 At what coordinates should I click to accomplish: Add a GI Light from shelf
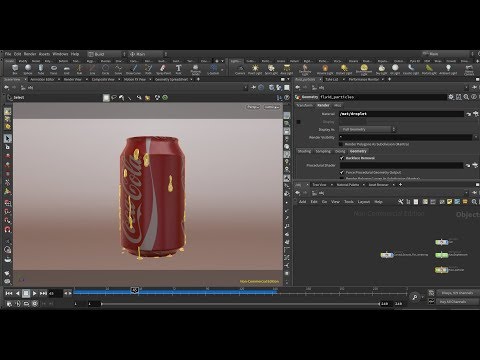(395, 69)
